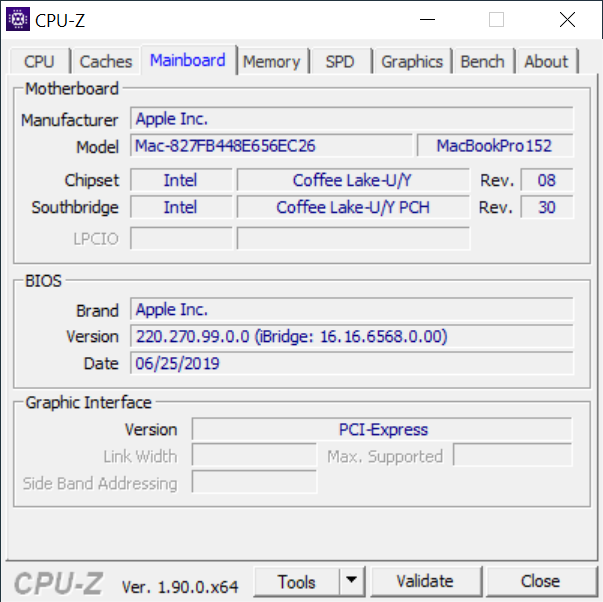Click the CPU-Z app icon in title bar
This screenshot has height=602, width=603.
point(18,19)
